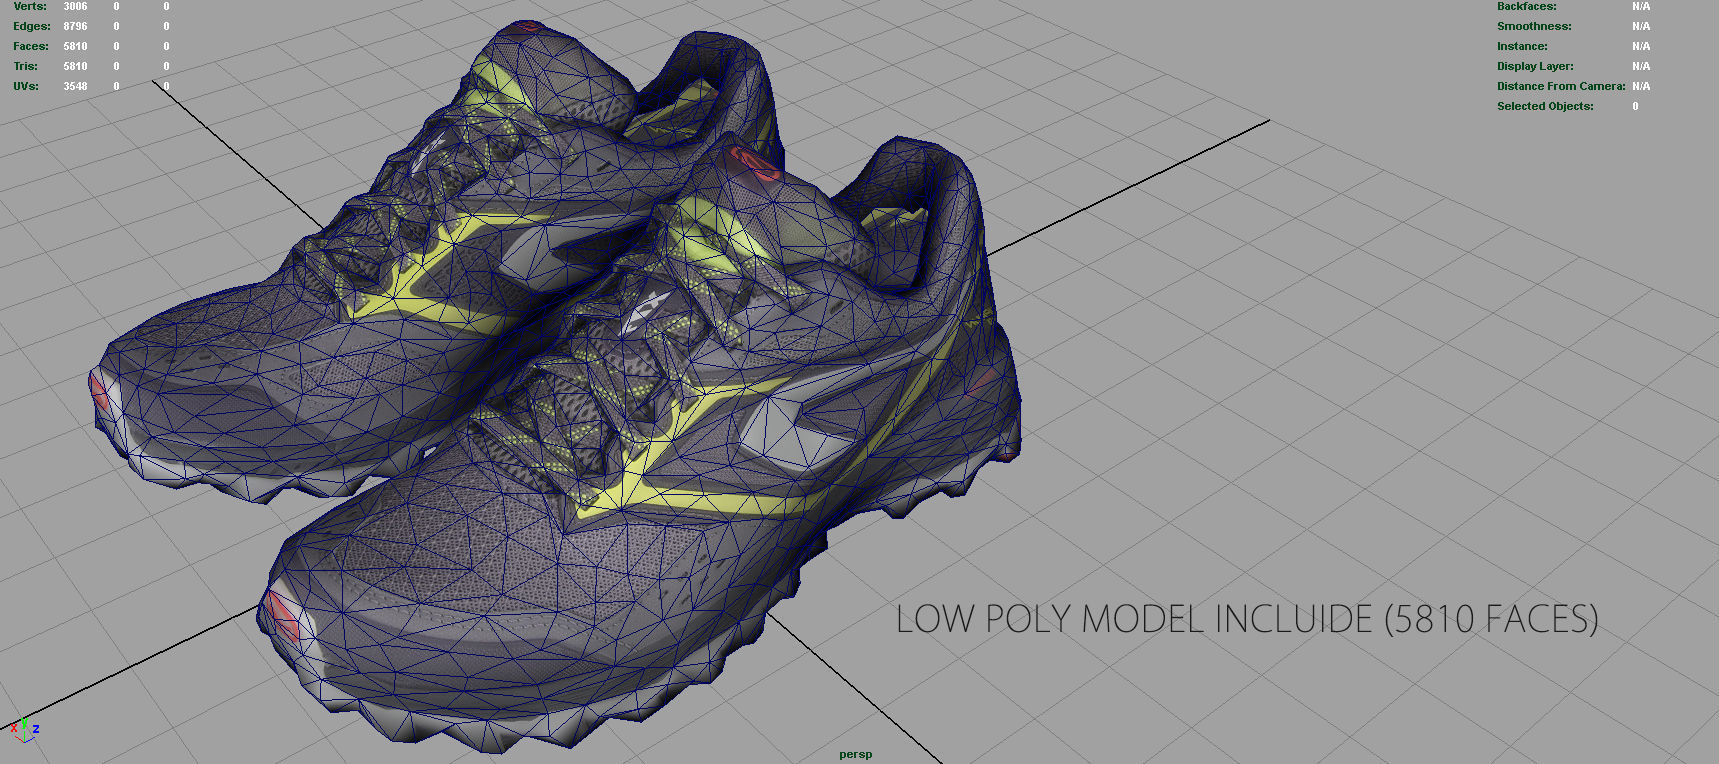Select the 'Faces:' heads-up label
Image resolution: width=1719 pixels, height=764 pixels.
31,46
